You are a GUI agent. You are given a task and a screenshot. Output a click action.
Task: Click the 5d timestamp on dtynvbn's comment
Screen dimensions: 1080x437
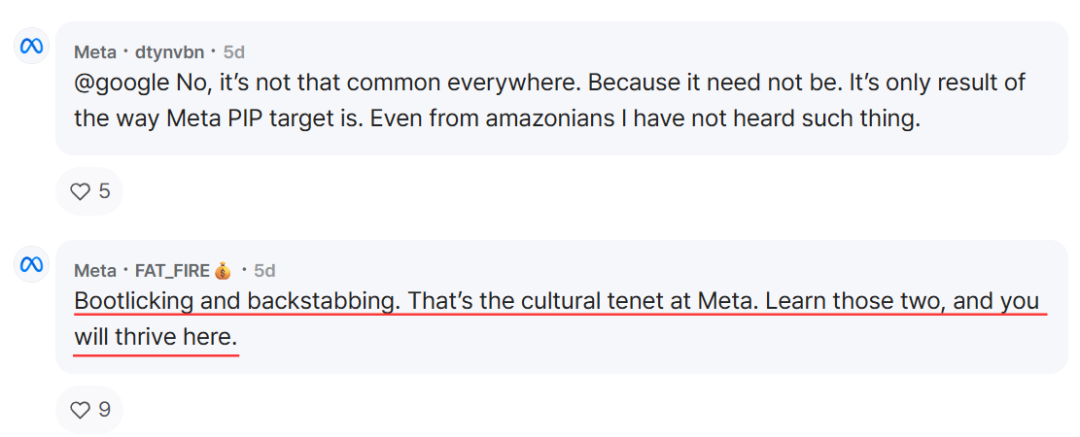tap(234, 52)
